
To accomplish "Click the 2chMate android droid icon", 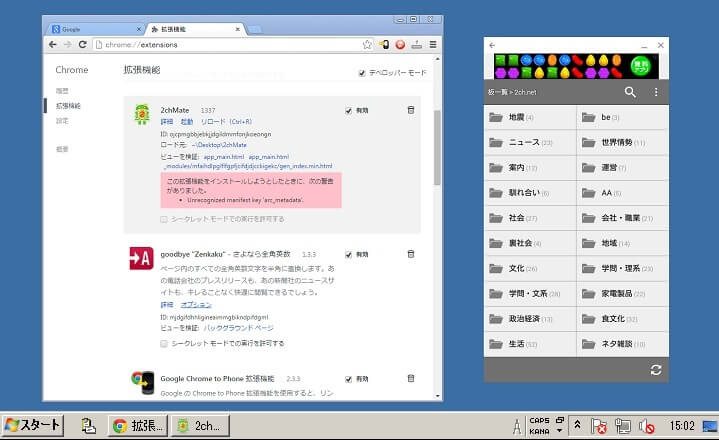I will point(142,114).
